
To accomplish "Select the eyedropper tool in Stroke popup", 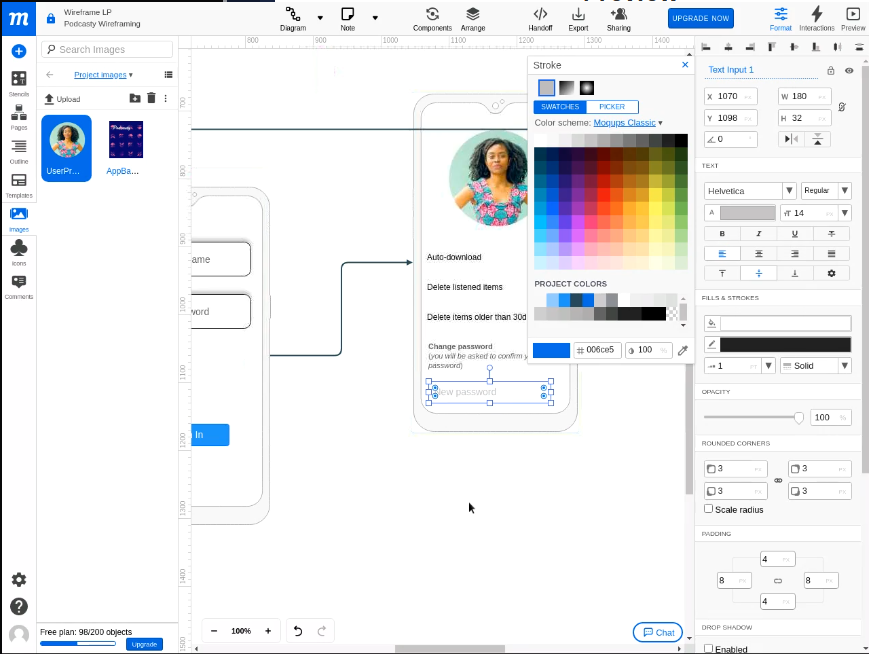I will pyautogui.click(x=683, y=350).
